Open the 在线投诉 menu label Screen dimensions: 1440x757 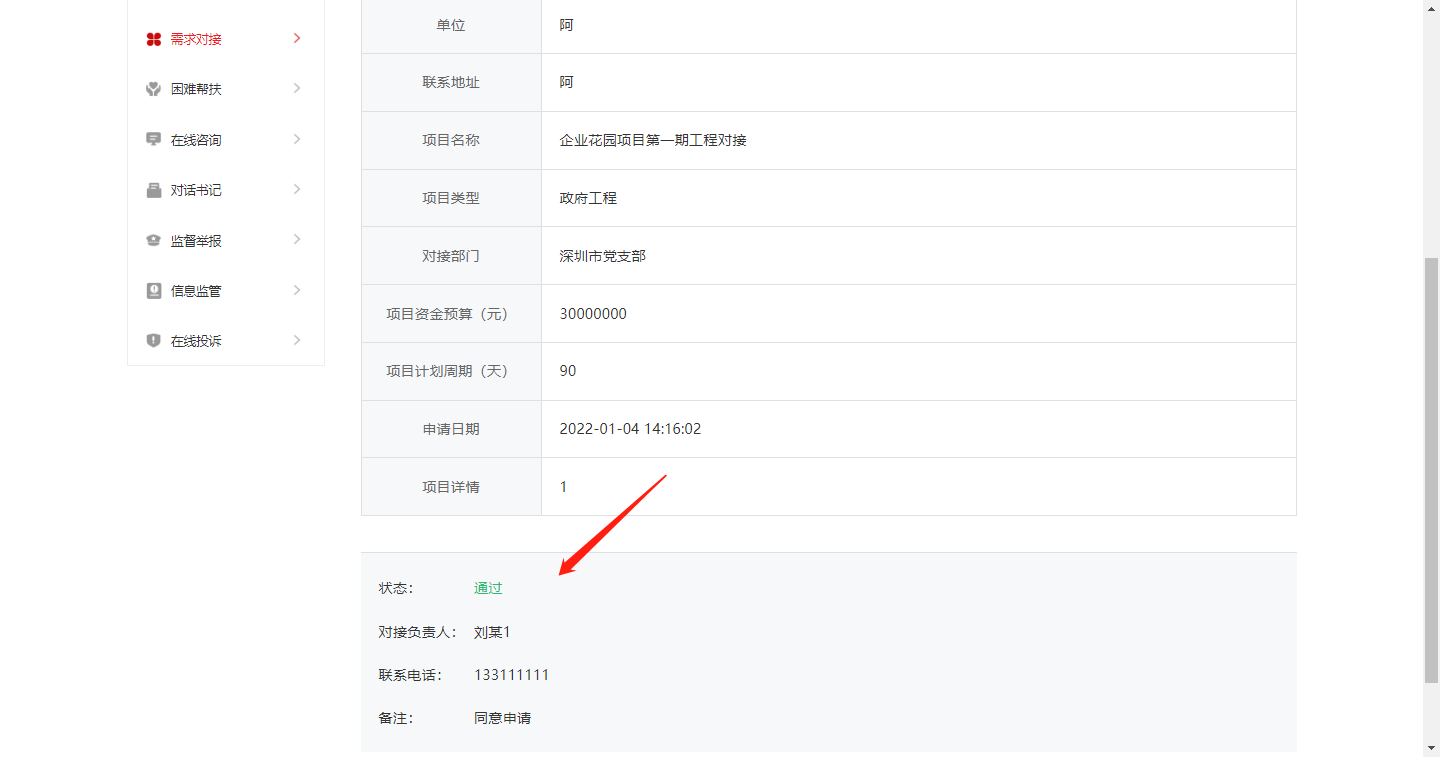coord(196,341)
